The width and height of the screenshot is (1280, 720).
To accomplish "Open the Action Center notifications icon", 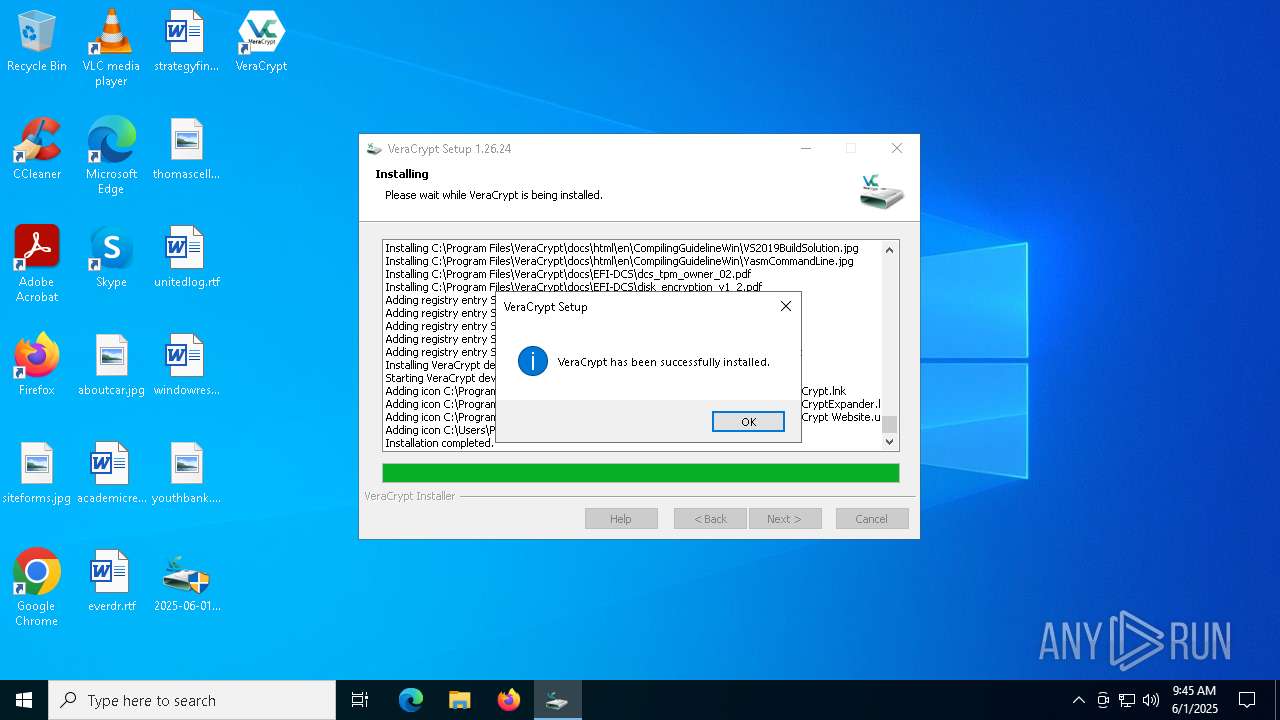I will click(x=1247, y=700).
